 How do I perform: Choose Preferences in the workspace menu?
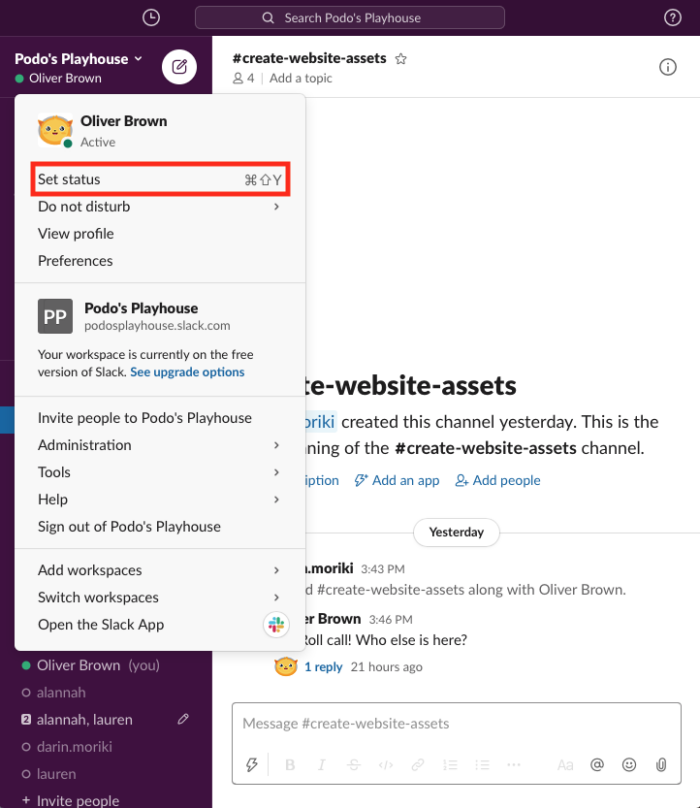click(x=76, y=261)
